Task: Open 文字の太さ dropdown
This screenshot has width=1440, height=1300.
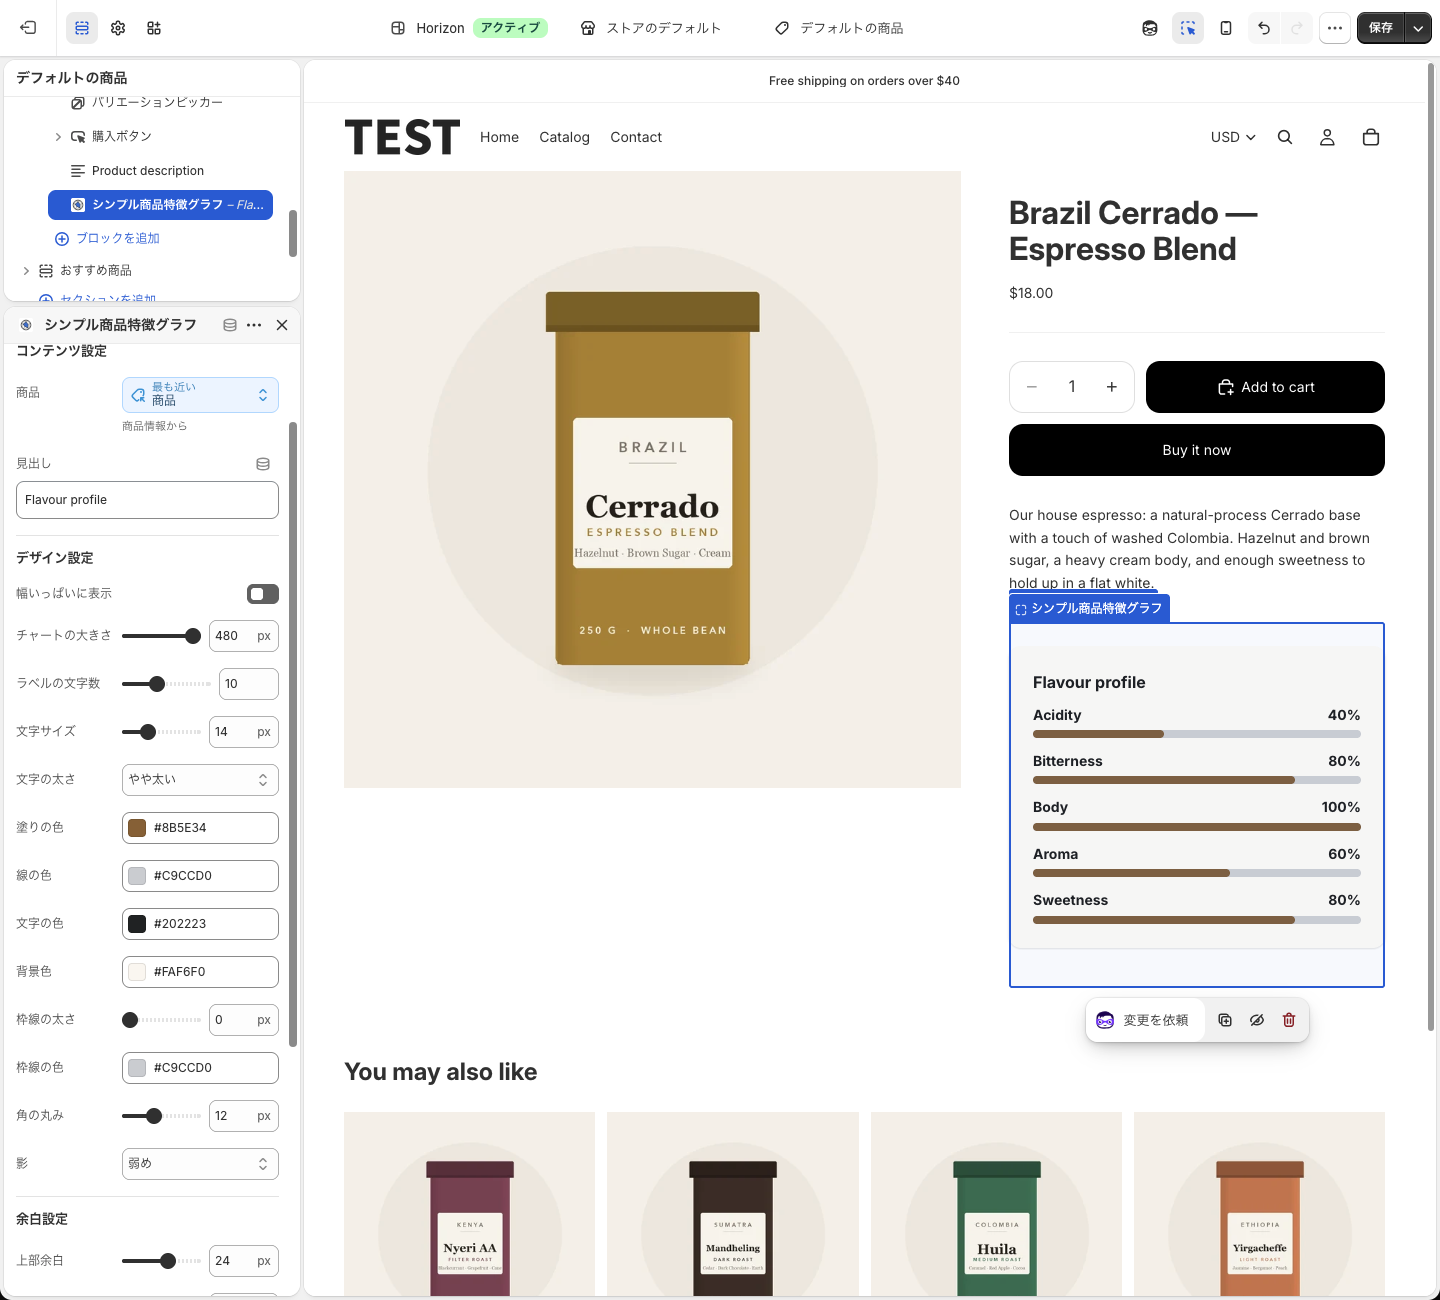Action: point(200,780)
